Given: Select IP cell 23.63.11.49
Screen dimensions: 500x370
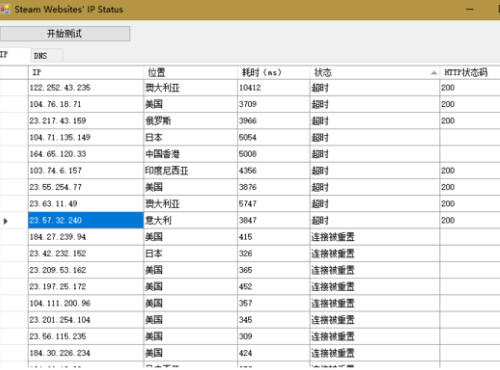Looking at the screenshot, I should [x=86, y=204].
